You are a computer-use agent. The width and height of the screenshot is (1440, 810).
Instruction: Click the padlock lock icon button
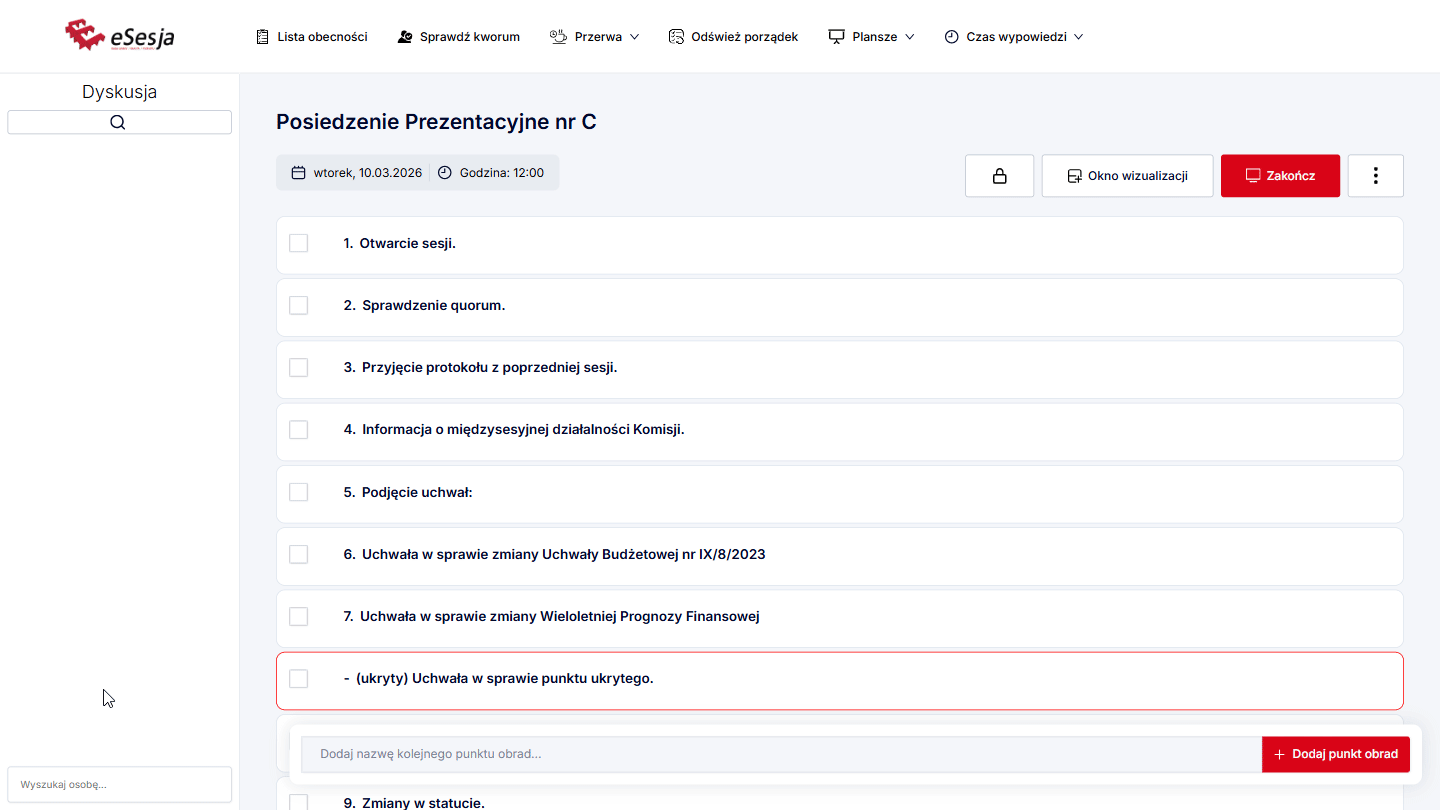(x=999, y=176)
